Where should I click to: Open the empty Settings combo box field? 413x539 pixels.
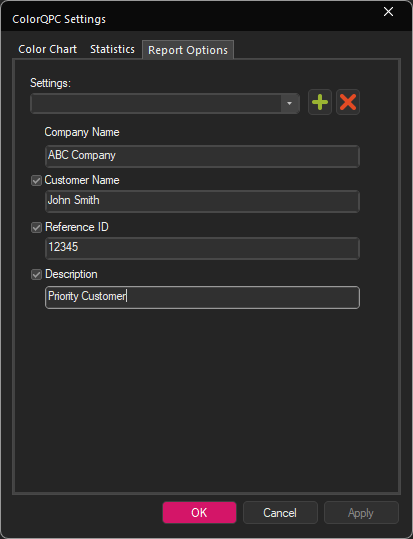[165, 103]
